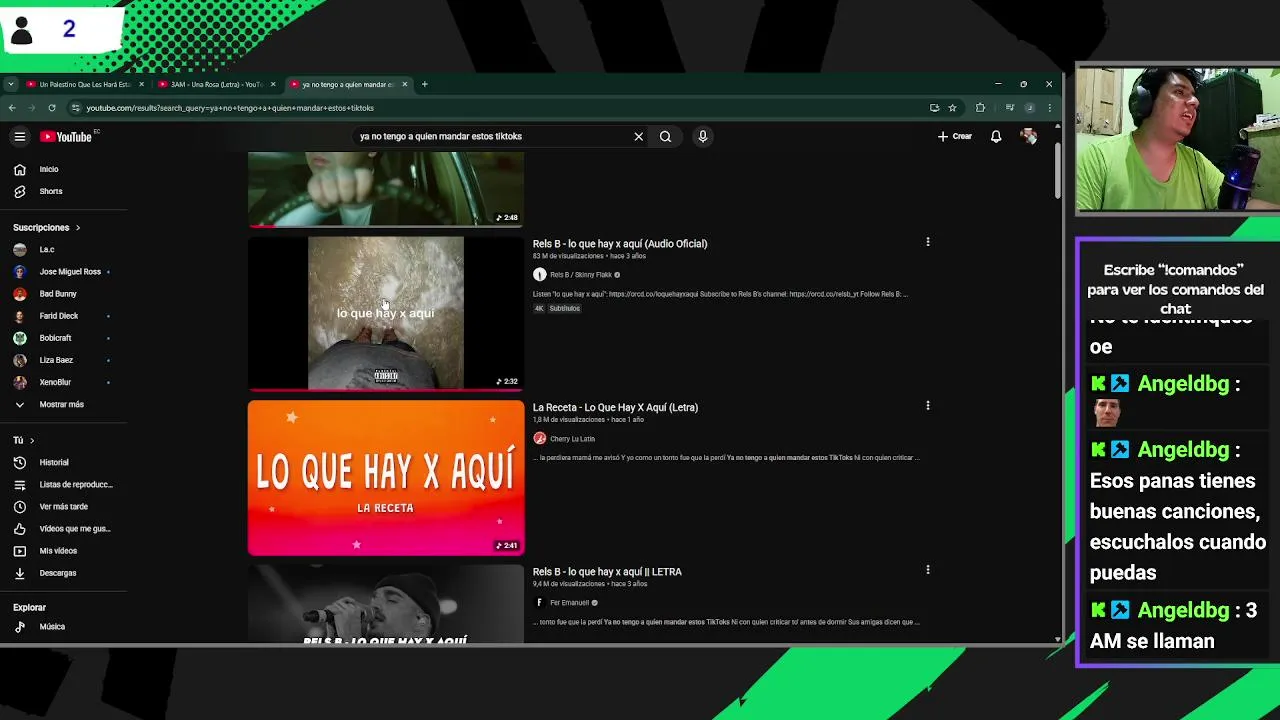The height and width of the screenshot is (720, 1280).
Task: Close the '3AM - Una Rosa' tab
Action: (x=273, y=84)
